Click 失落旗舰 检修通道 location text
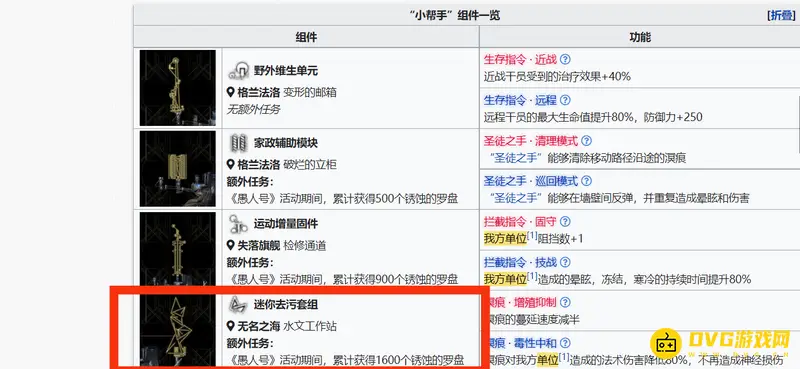Image resolution: width=800 pixels, height=369 pixels. coord(282,245)
